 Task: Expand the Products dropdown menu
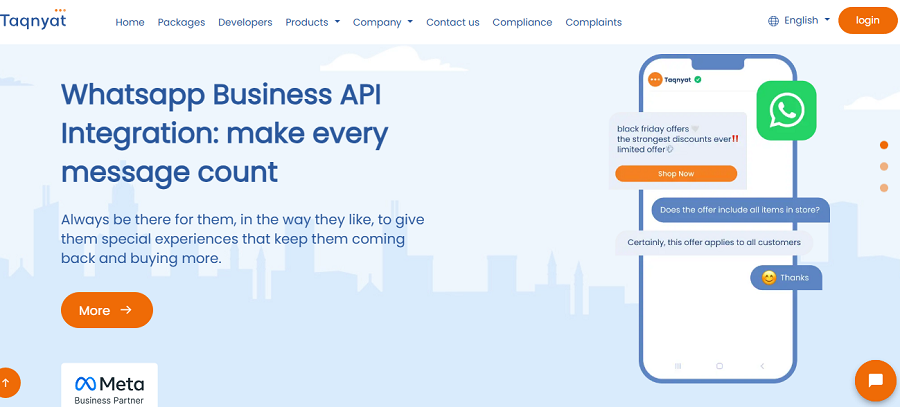(x=313, y=22)
